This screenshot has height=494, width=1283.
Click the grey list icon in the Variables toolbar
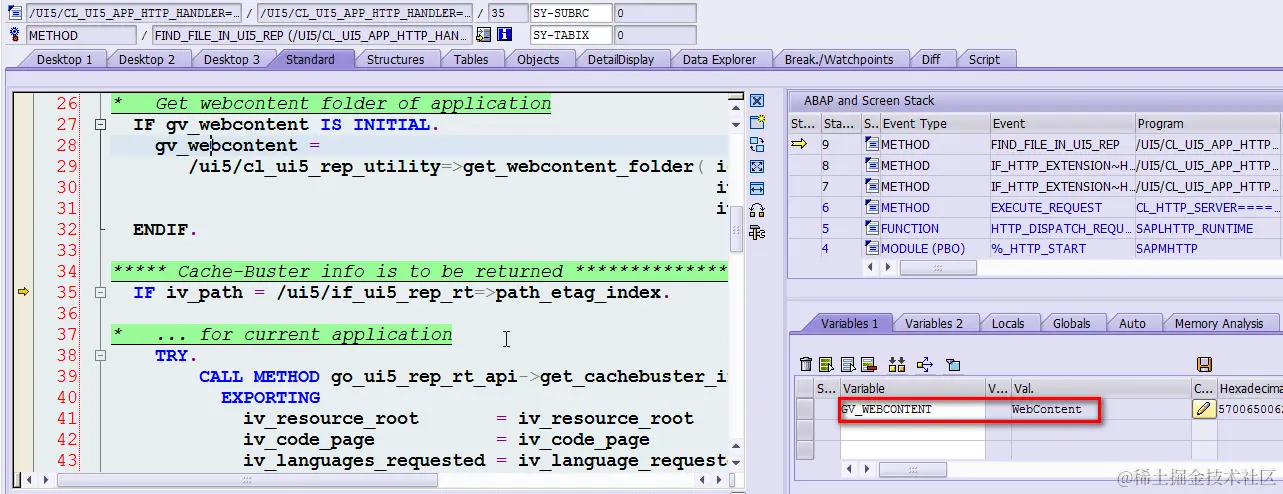click(847, 365)
